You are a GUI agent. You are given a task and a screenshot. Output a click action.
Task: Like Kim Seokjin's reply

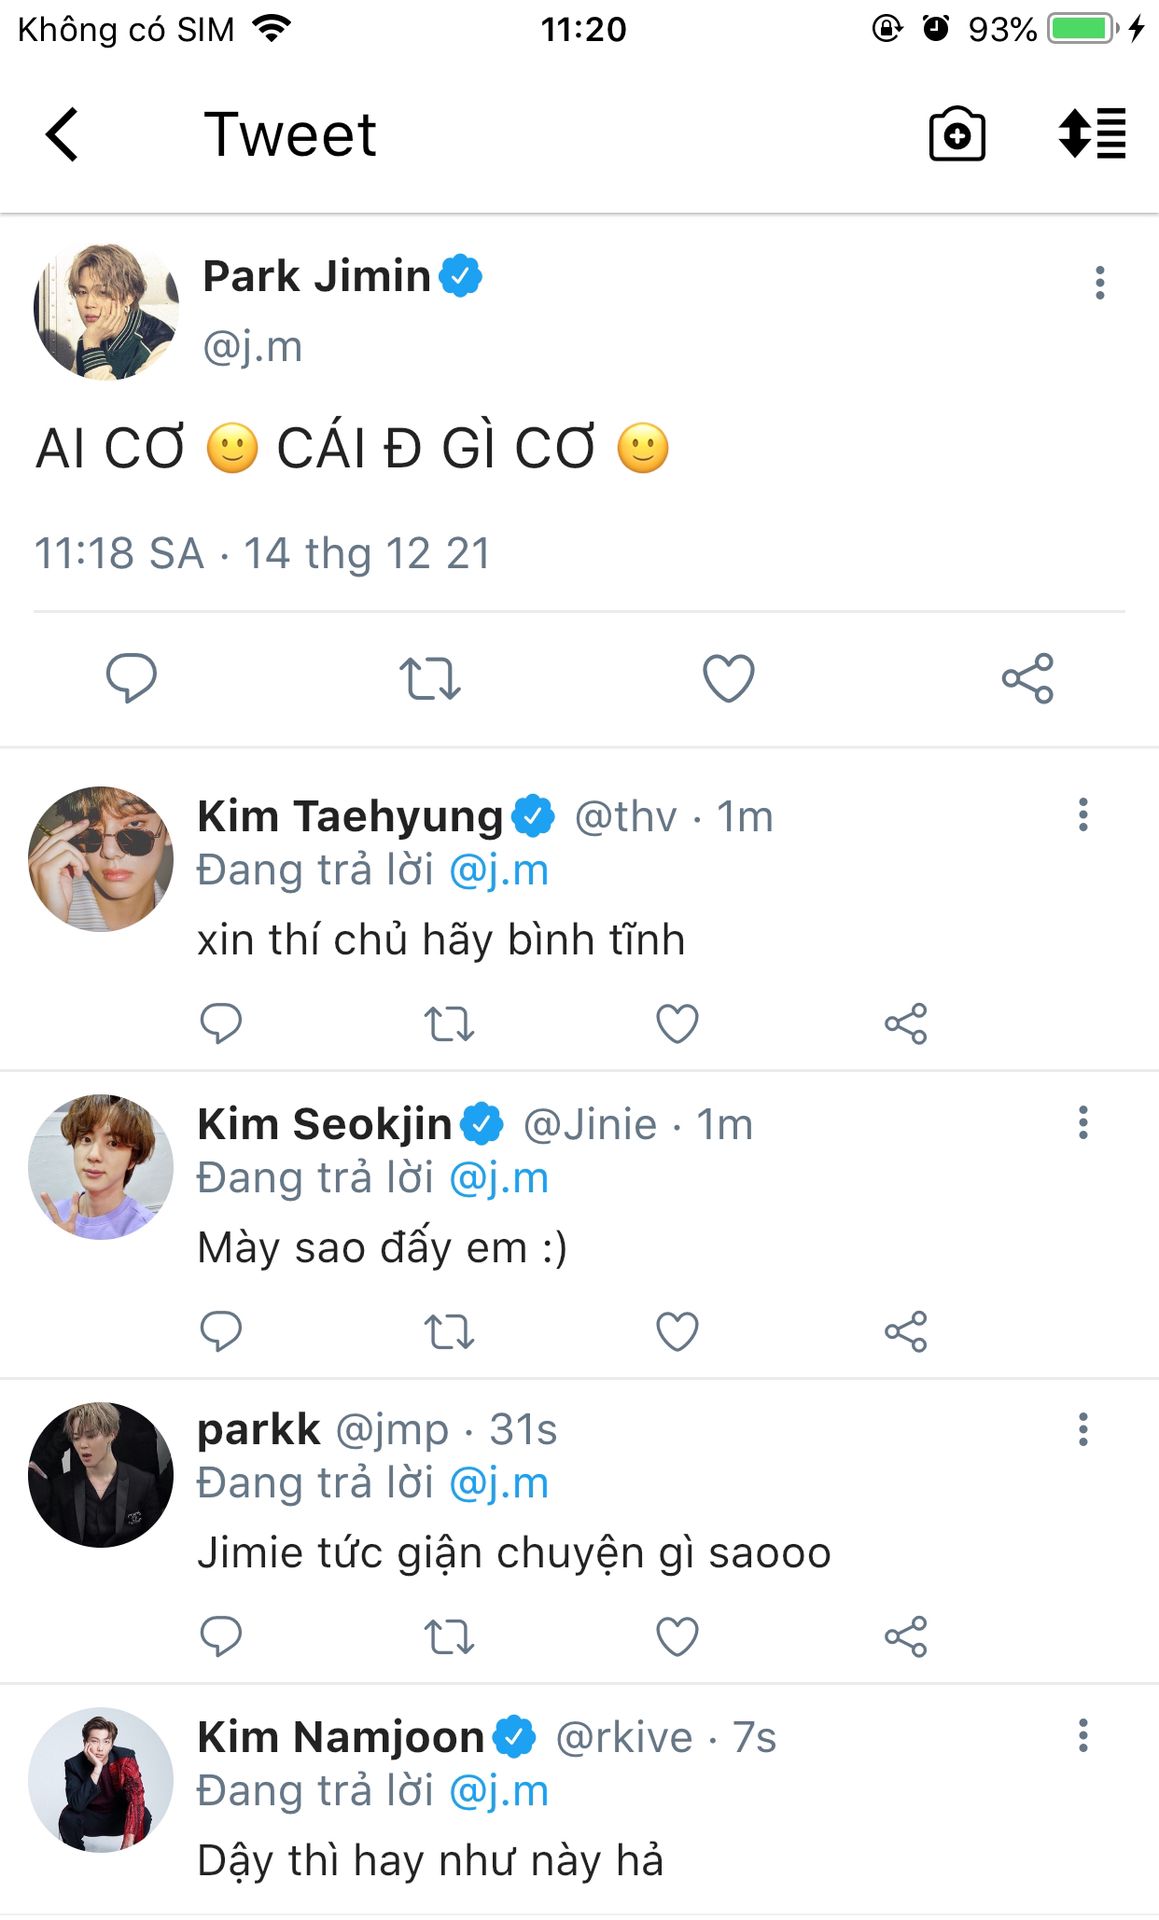[x=677, y=1331]
